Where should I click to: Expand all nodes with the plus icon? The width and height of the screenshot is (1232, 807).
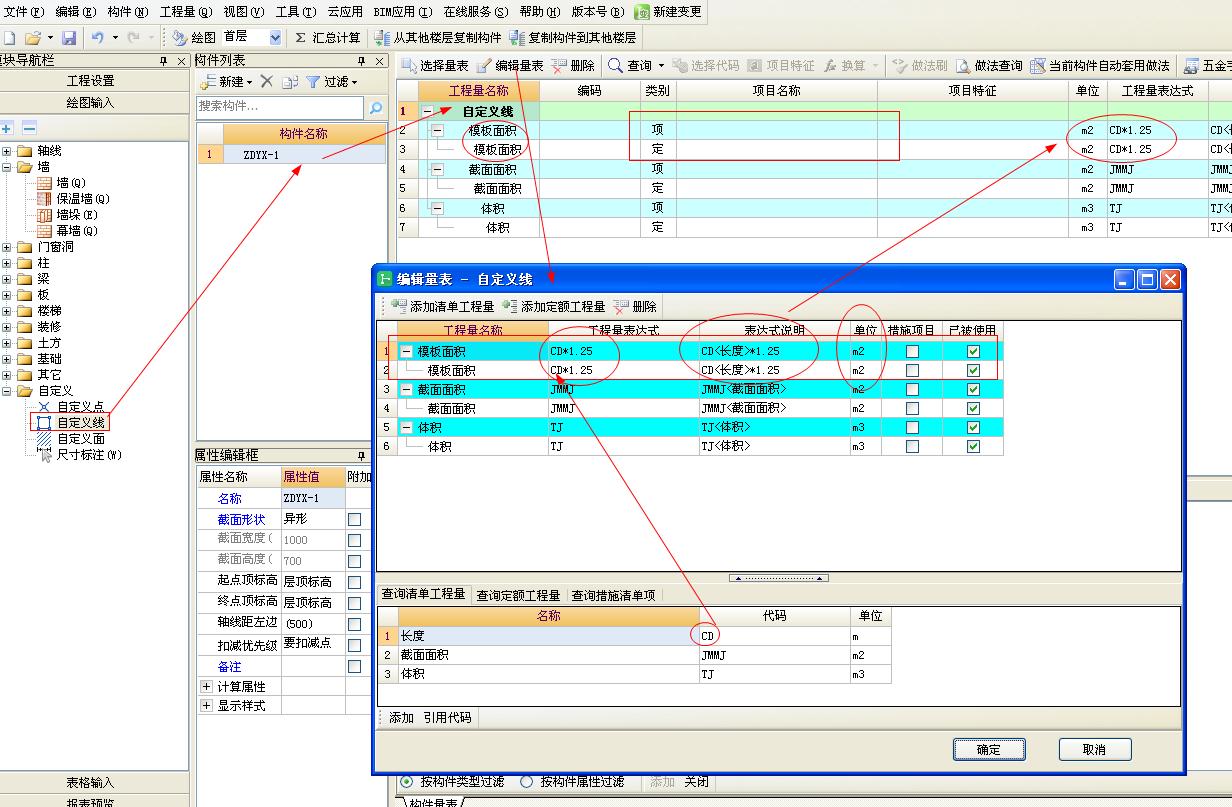pyautogui.click(x=7, y=128)
